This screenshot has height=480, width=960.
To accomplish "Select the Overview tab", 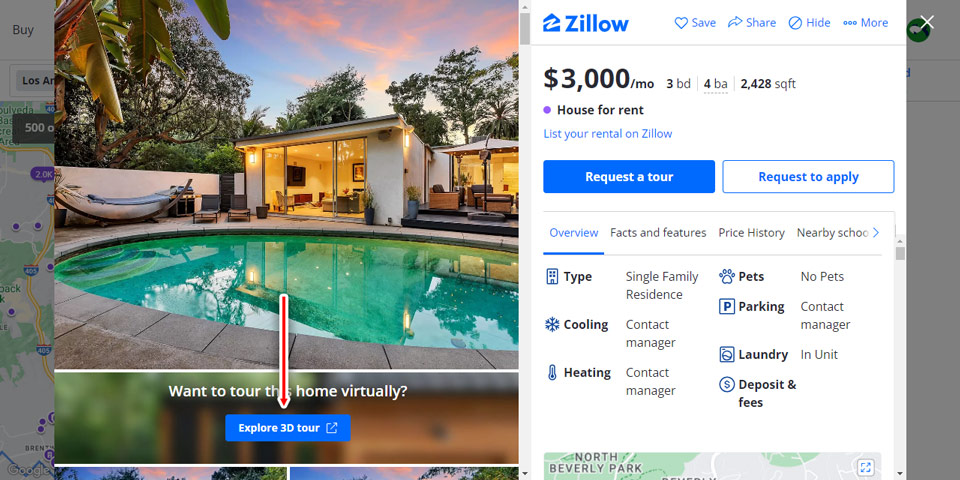I will [x=574, y=233].
